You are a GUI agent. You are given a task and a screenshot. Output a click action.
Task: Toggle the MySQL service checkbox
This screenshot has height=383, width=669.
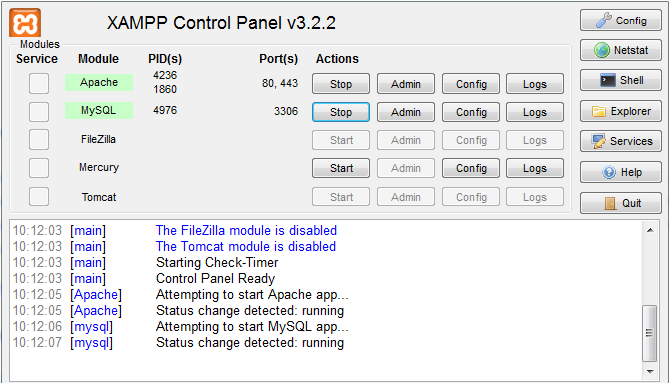[39, 112]
